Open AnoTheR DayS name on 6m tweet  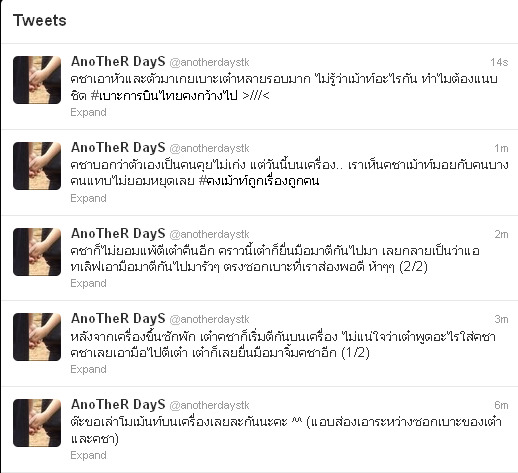pos(118,405)
